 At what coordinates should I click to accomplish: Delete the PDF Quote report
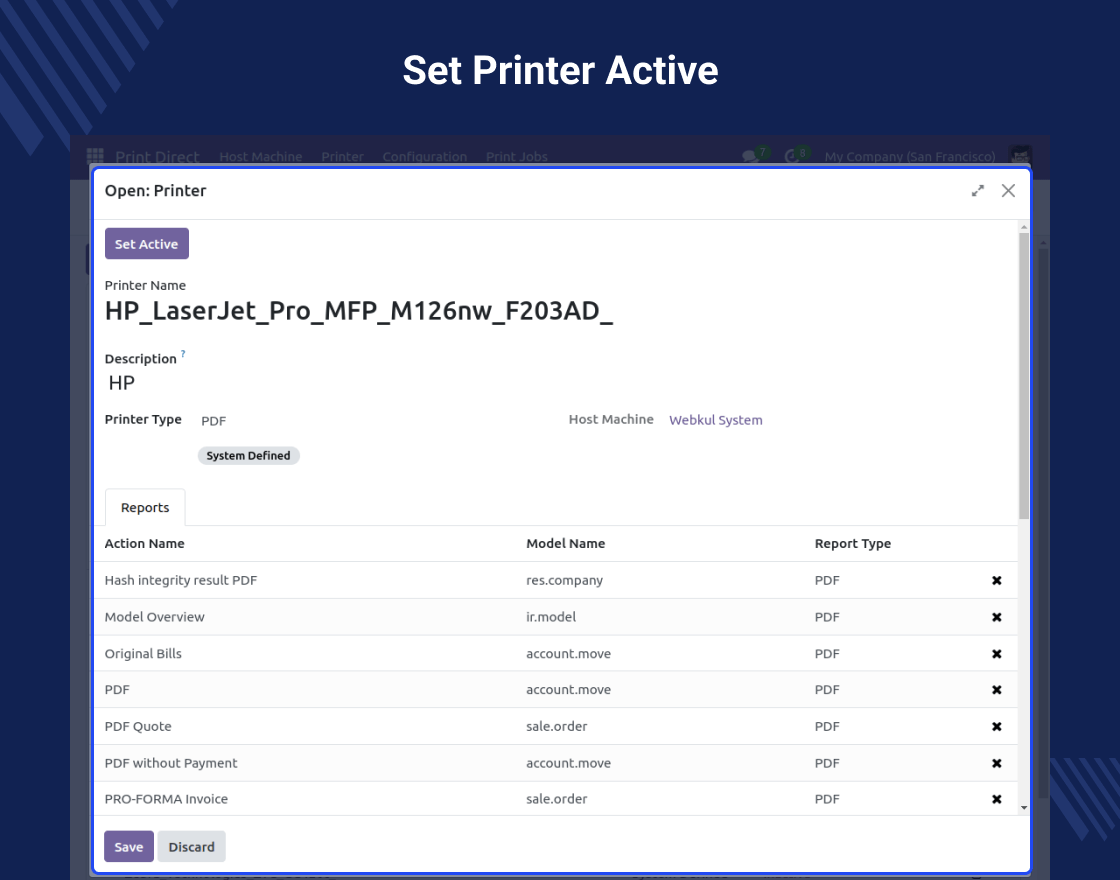996,726
